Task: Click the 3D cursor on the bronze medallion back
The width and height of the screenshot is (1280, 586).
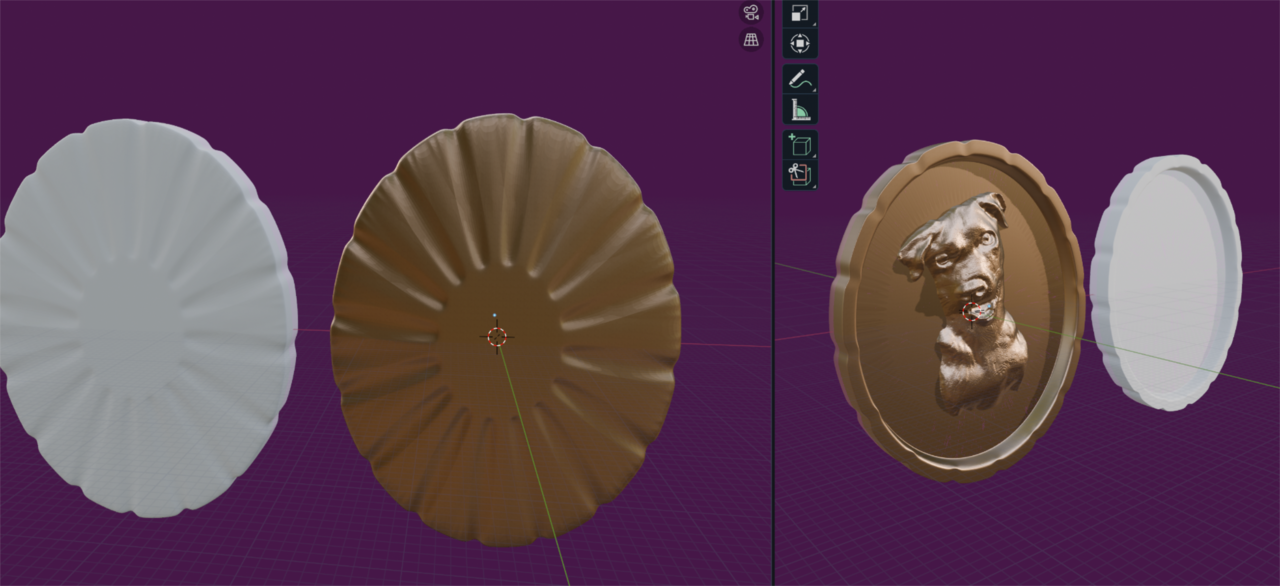Action: tap(497, 336)
